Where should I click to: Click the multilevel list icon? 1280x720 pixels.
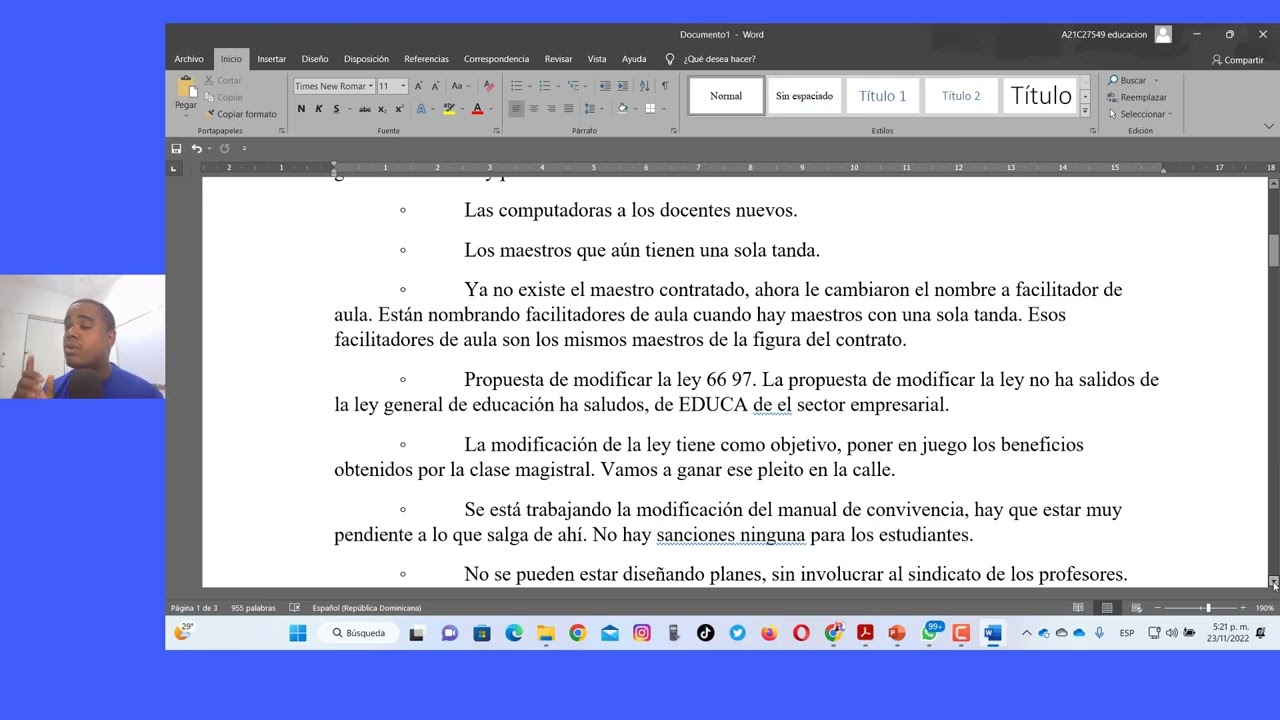[x=574, y=86]
